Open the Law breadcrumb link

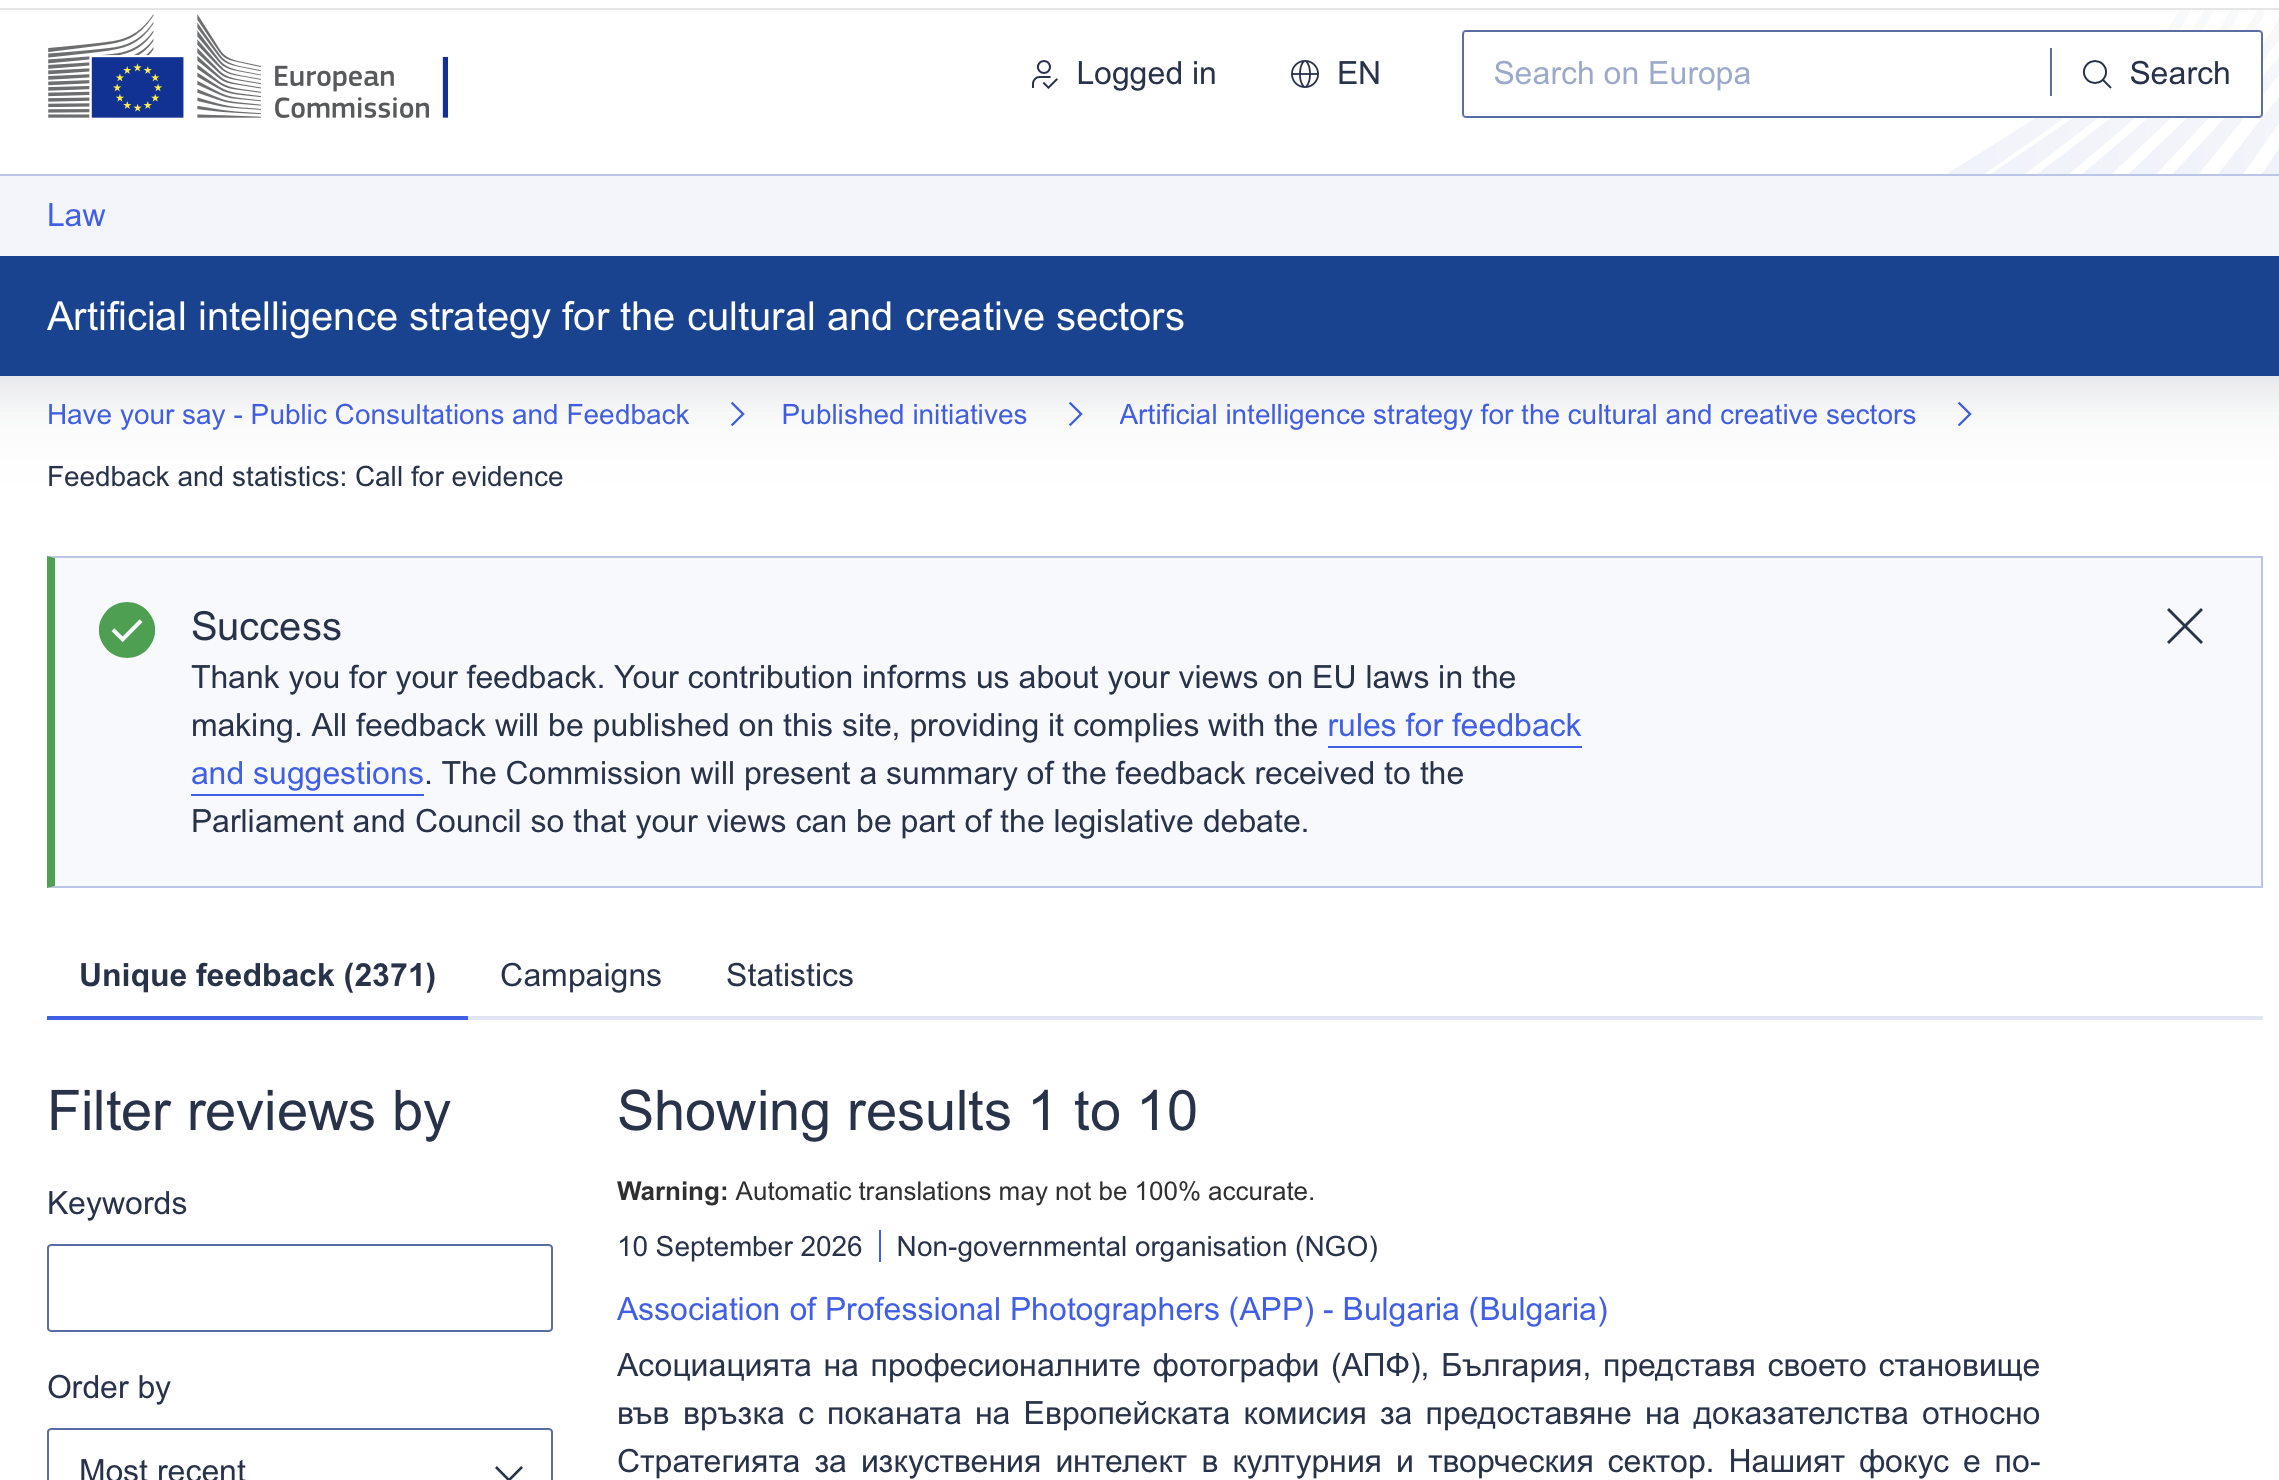tap(76, 215)
